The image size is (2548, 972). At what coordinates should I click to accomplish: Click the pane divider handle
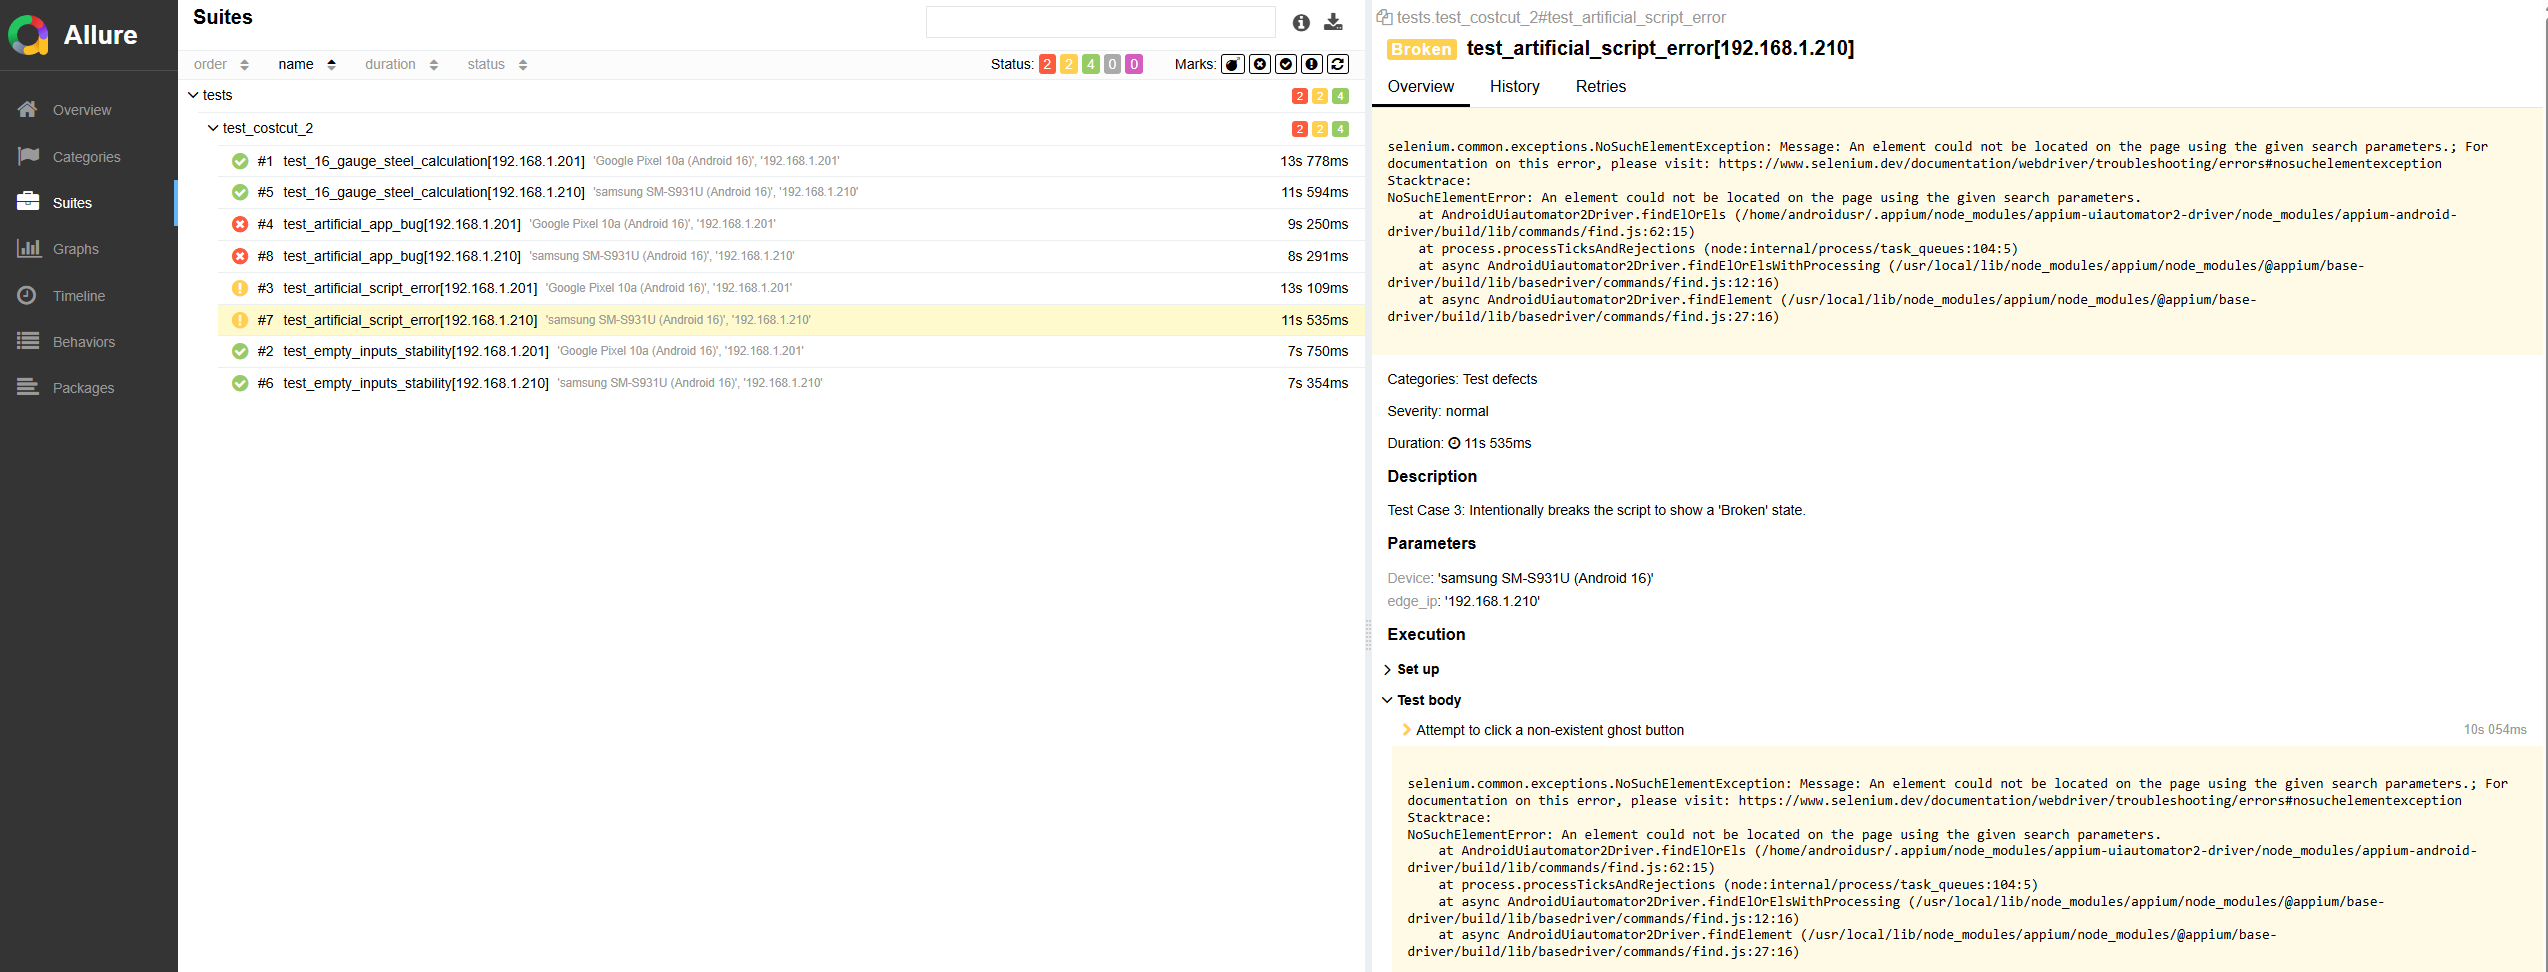[1368, 636]
